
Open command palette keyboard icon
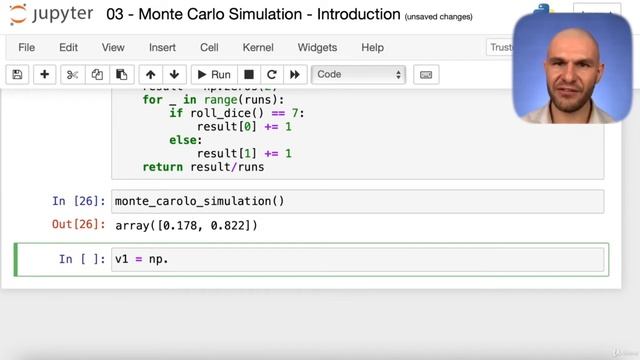pos(426,75)
